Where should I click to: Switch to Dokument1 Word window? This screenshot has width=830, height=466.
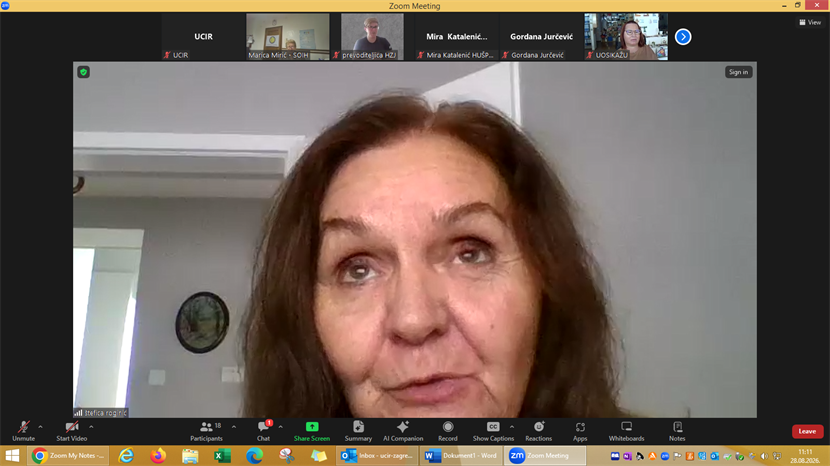461,455
